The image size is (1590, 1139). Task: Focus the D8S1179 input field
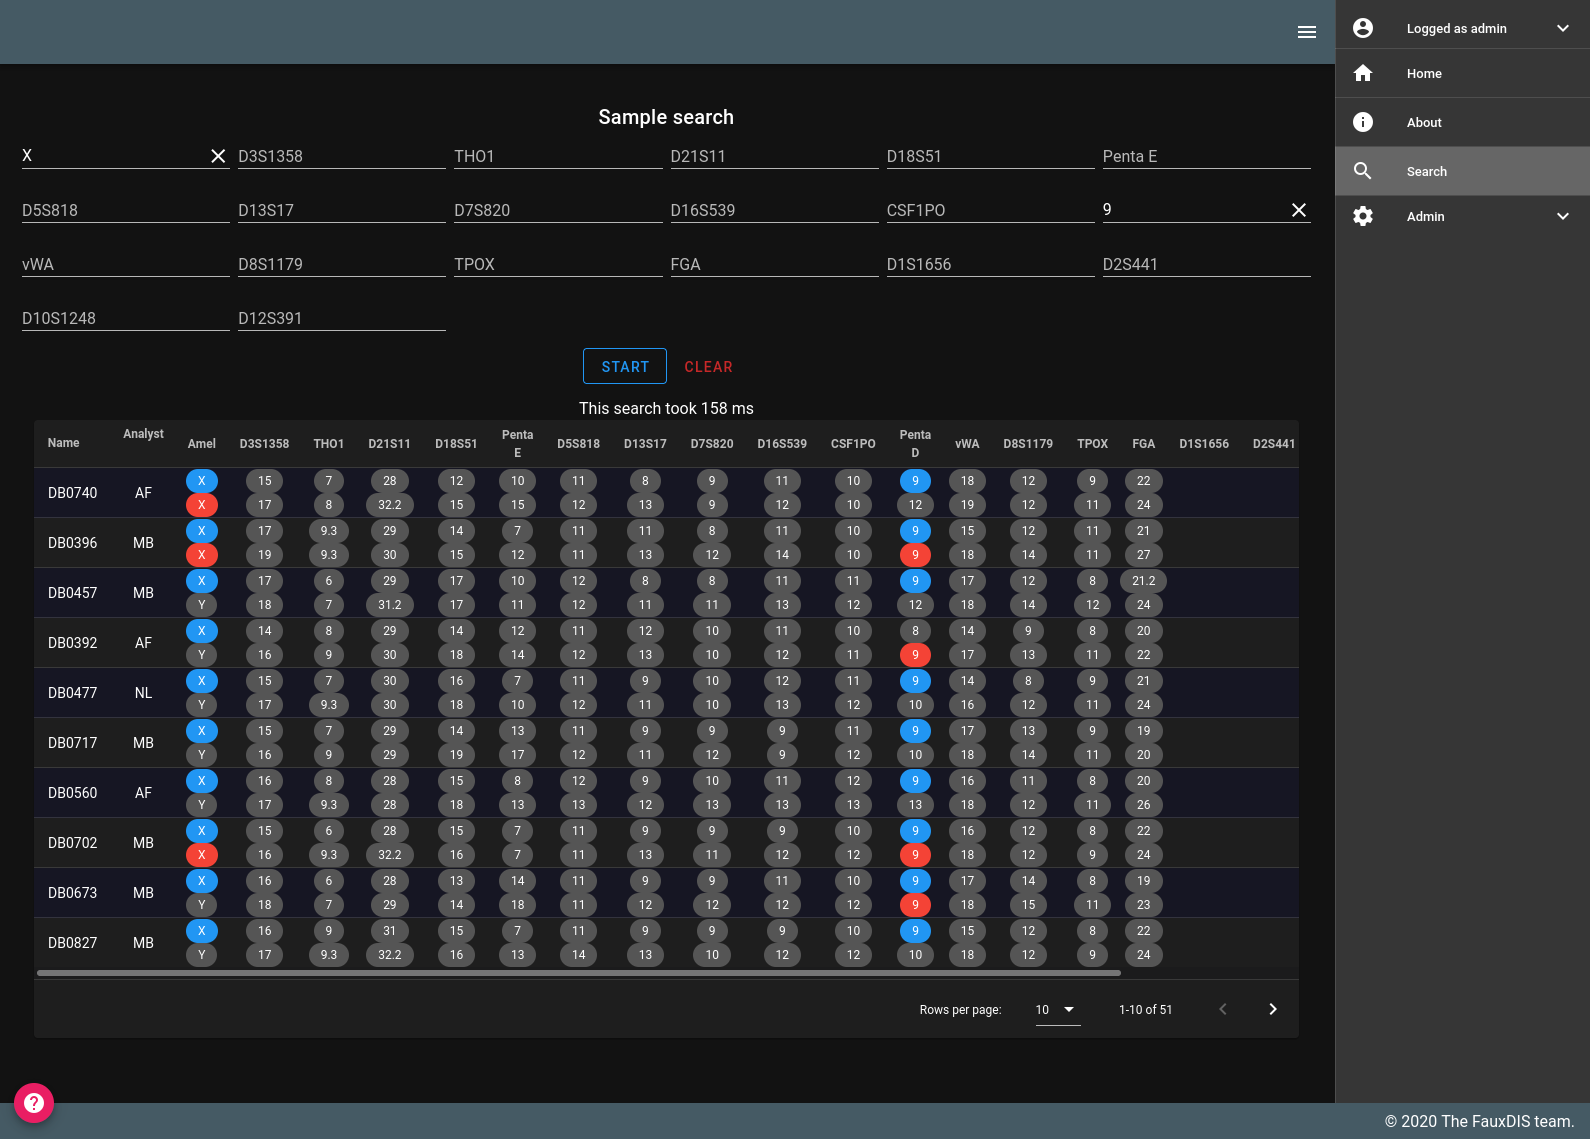(x=342, y=264)
